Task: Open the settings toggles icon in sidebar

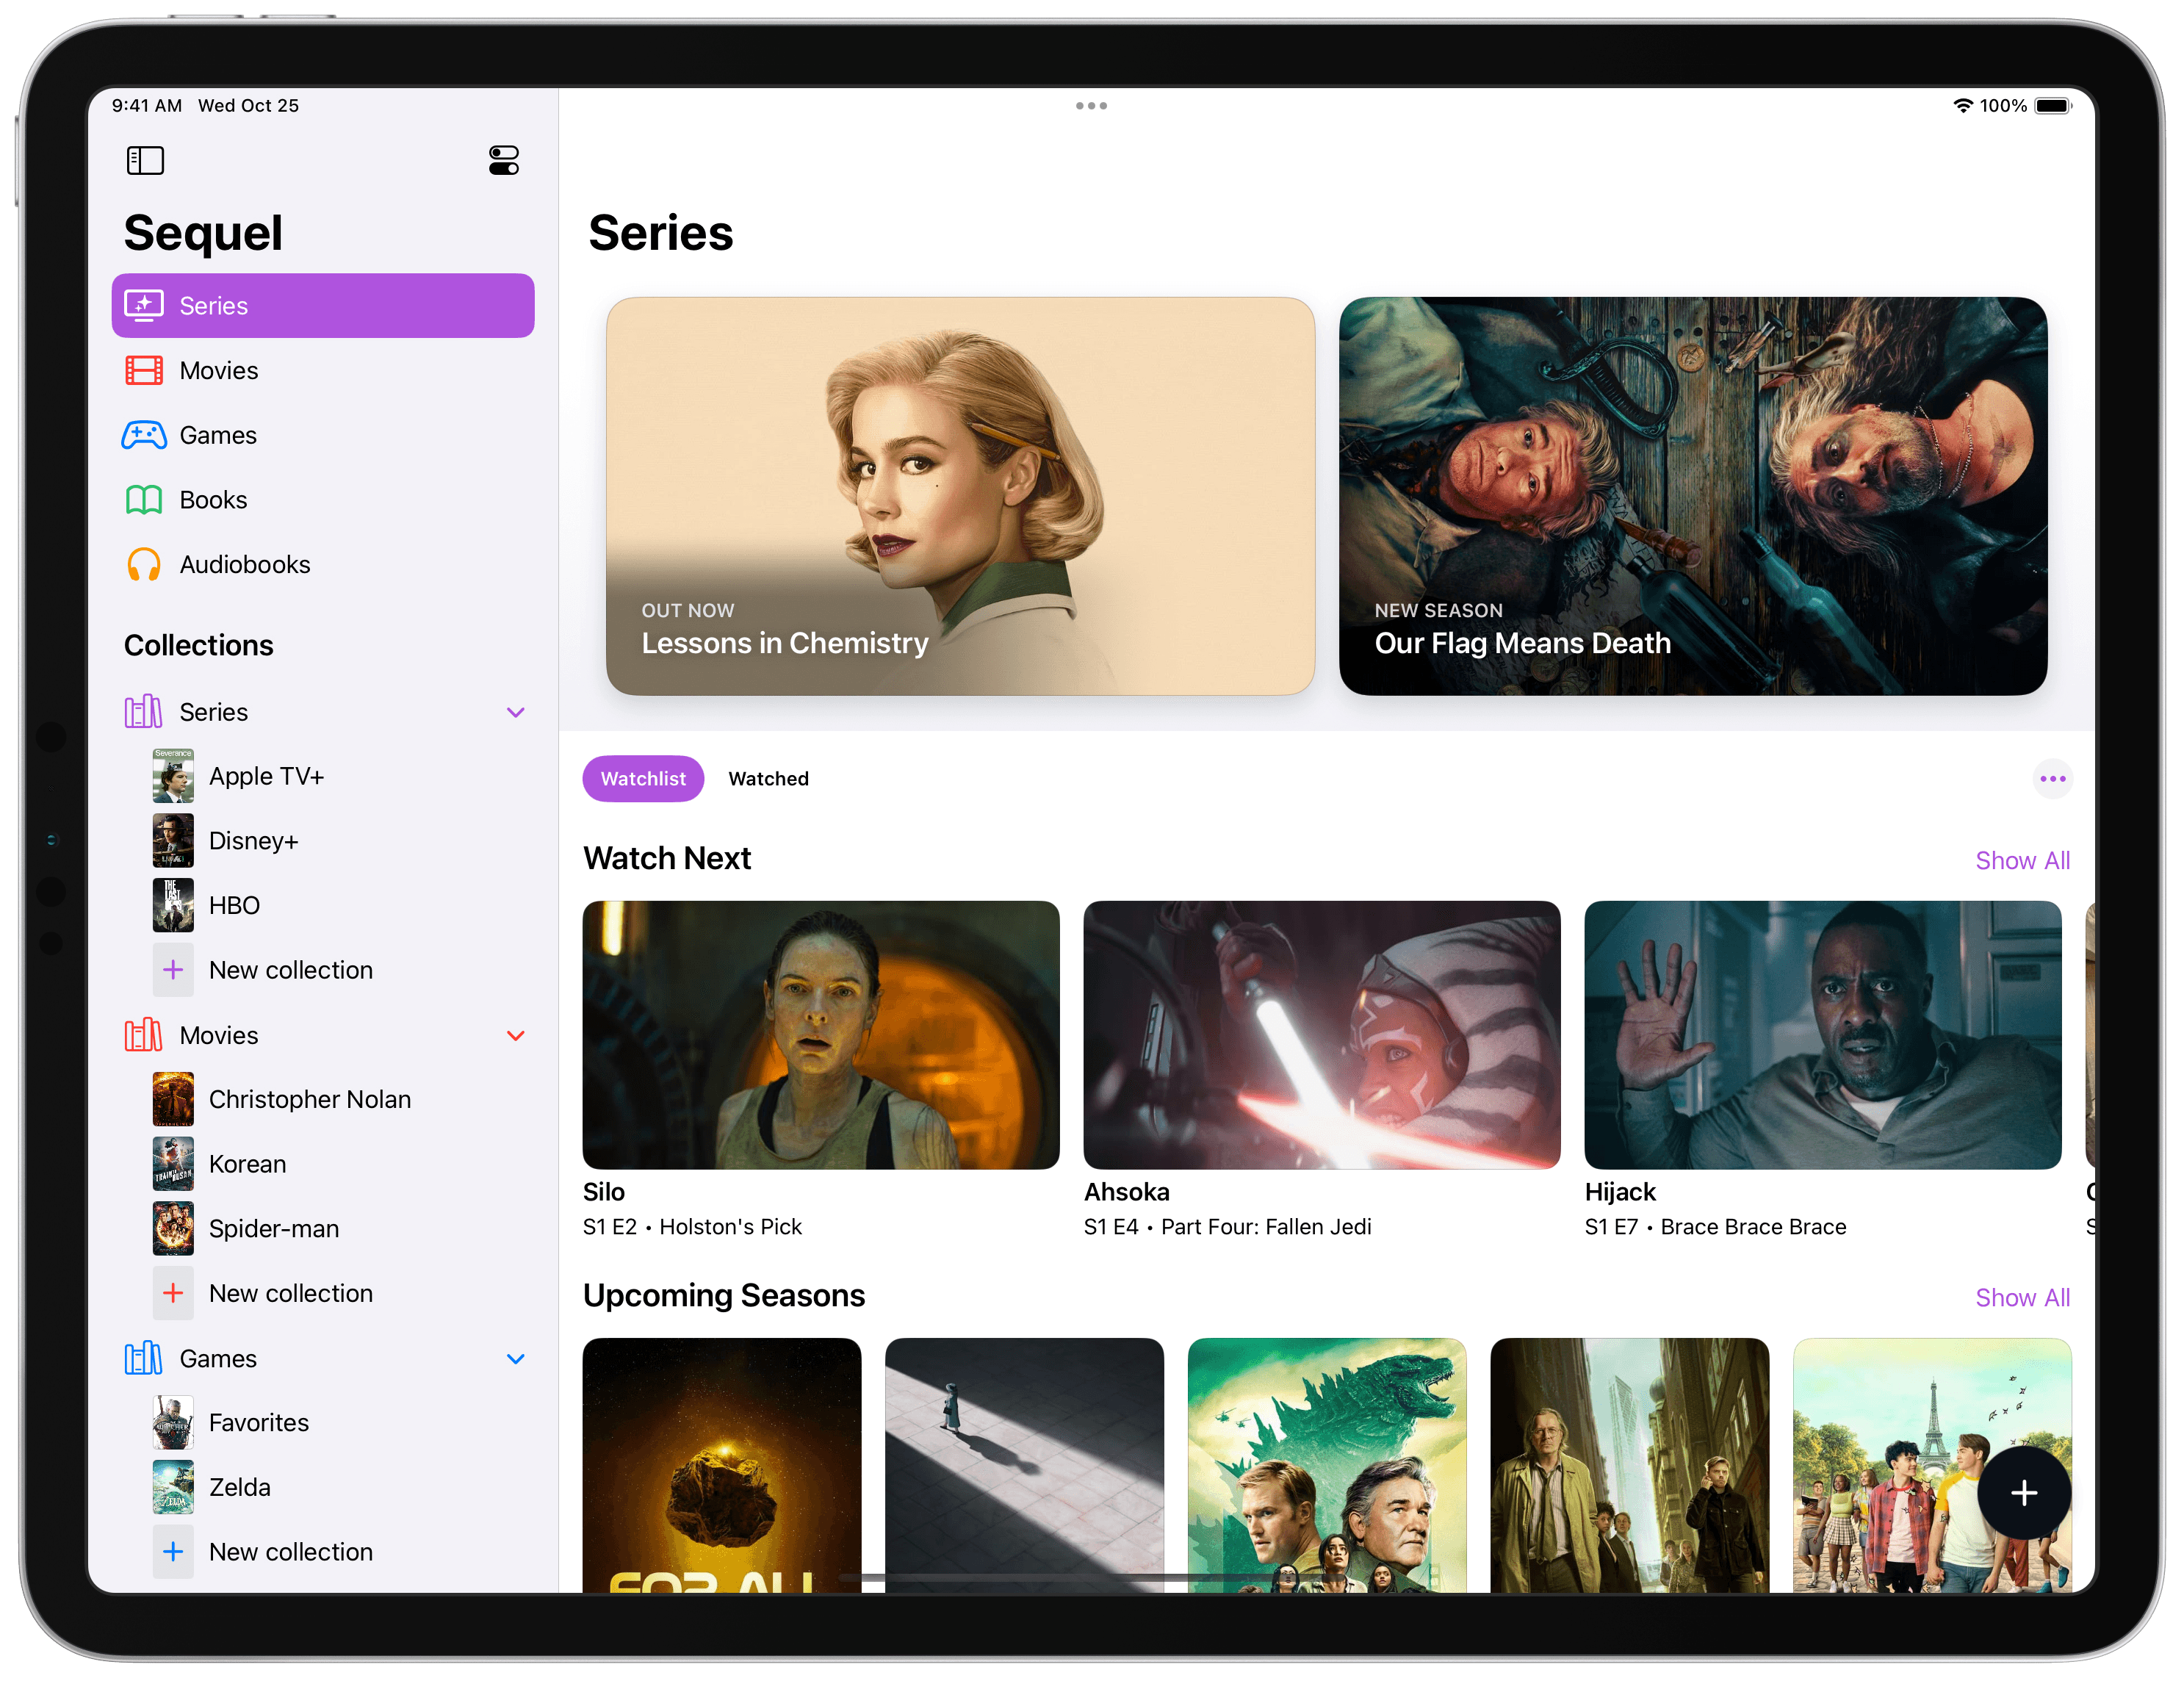Action: click(503, 160)
